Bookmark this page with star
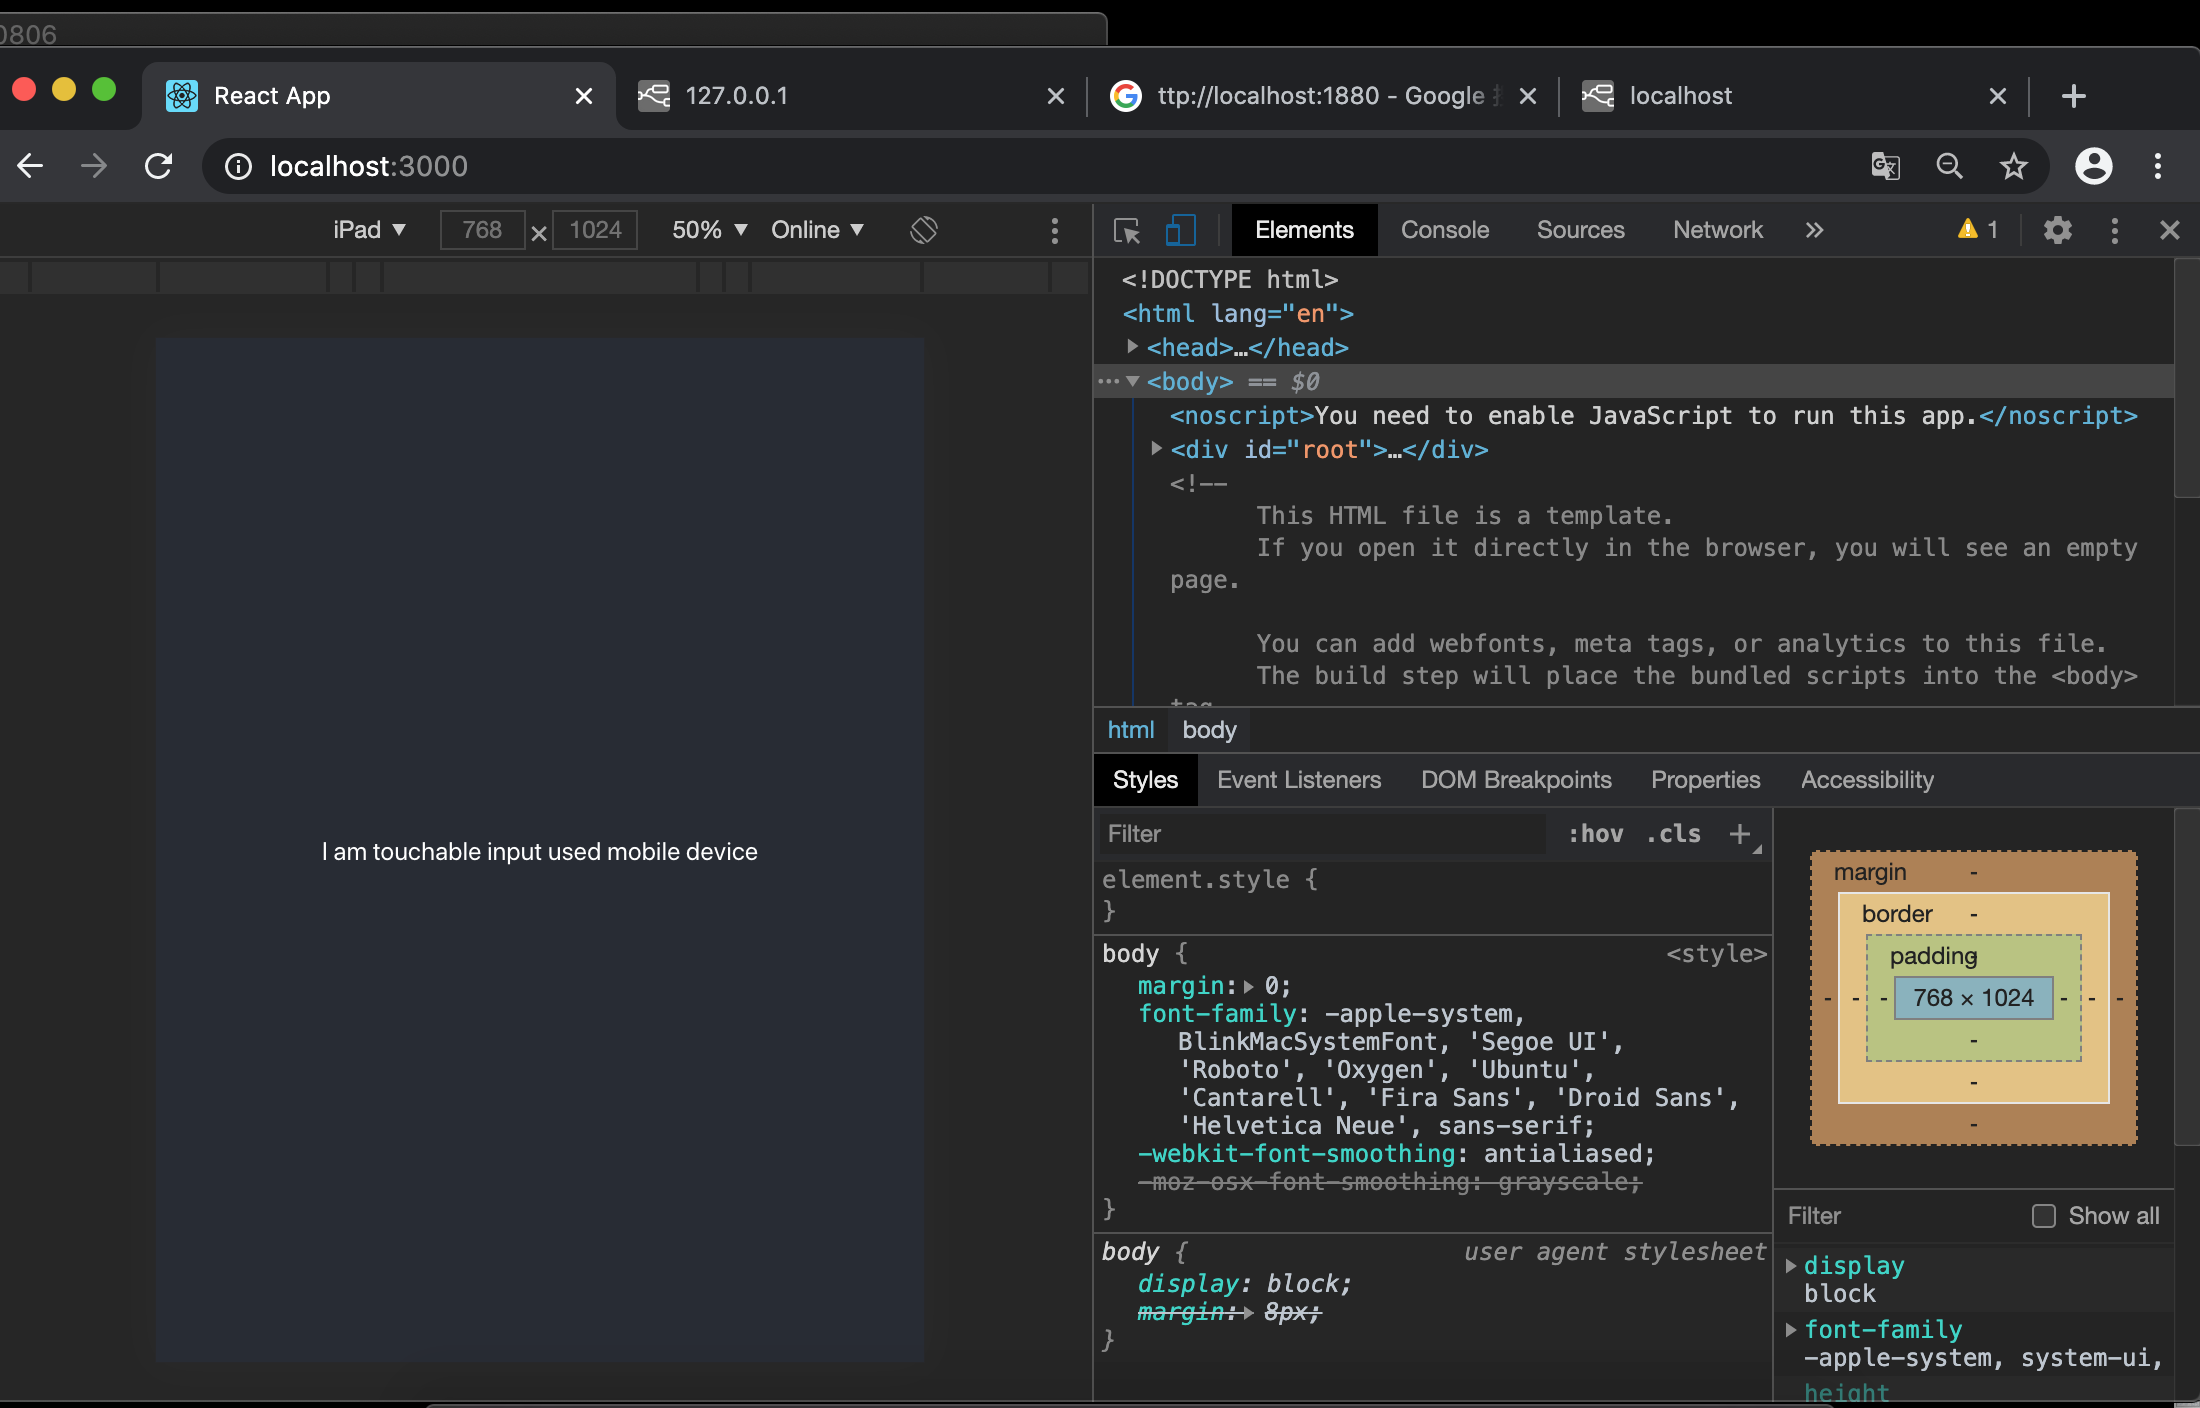This screenshot has height=1408, width=2200. (x=2013, y=166)
